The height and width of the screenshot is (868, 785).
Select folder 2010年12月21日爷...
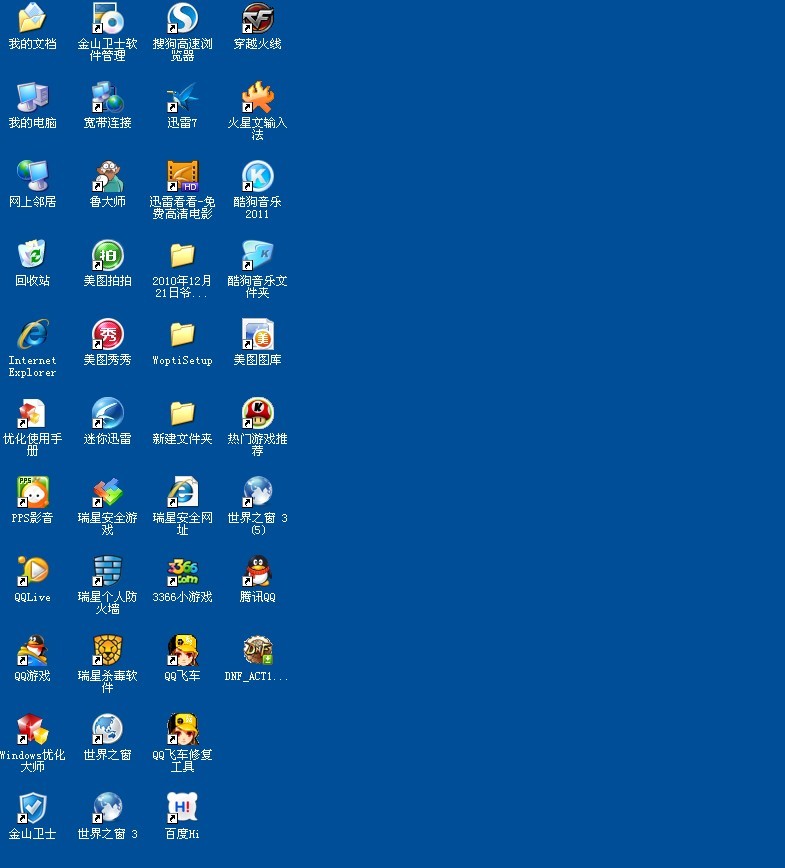[x=182, y=255]
